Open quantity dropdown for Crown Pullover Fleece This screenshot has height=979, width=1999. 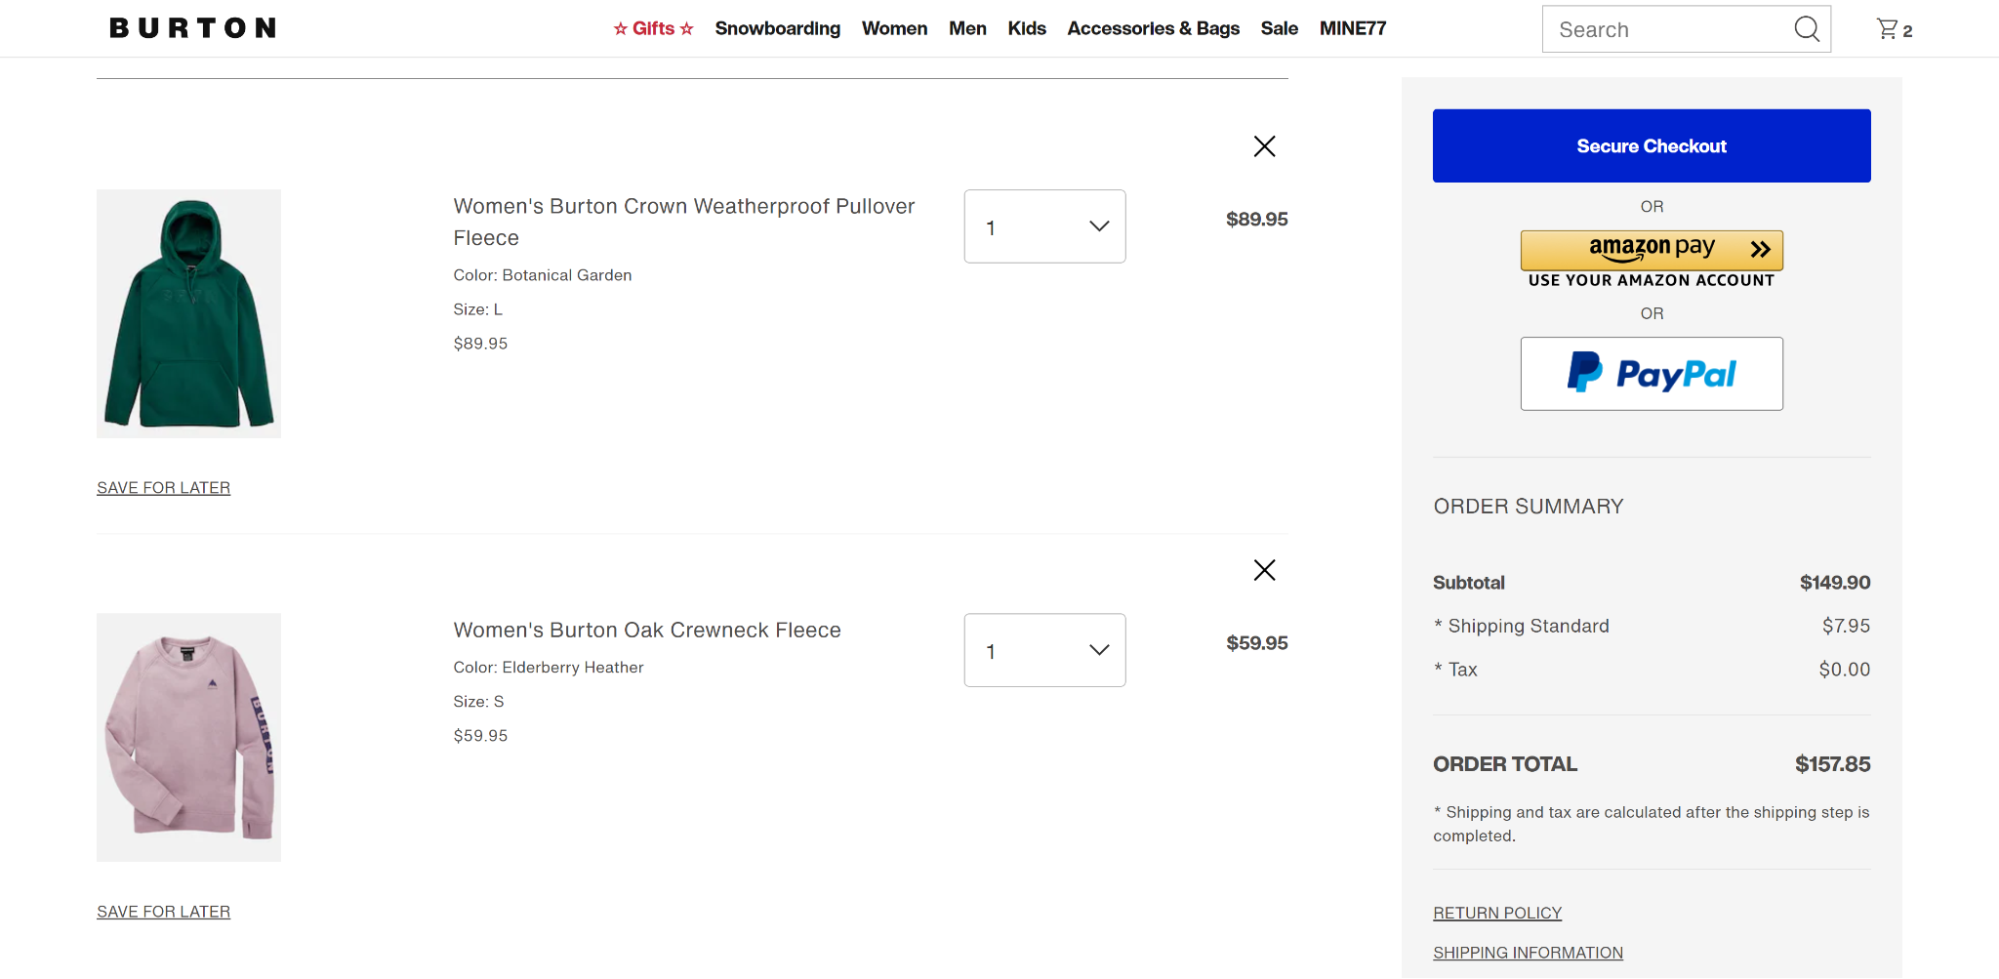pyautogui.click(x=1045, y=227)
